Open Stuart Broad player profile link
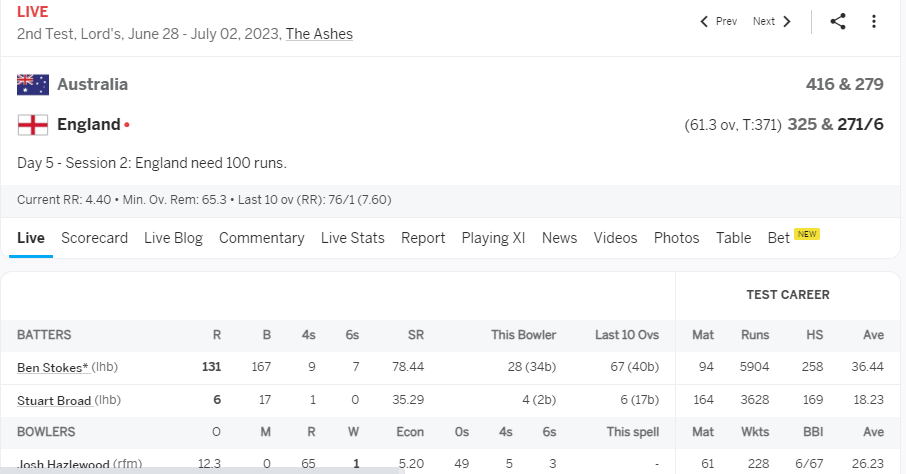Image resolution: width=906 pixels, height=474 pixels. (54, 401)
